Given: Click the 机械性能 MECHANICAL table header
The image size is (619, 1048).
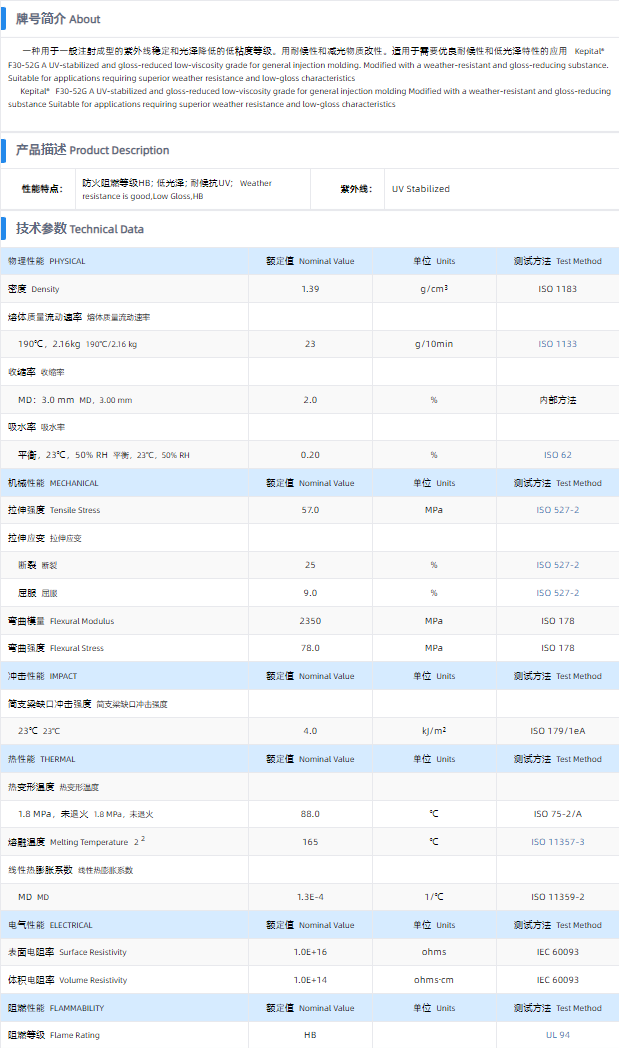Looking at the screenshot, I should click(x=53, y=483).
